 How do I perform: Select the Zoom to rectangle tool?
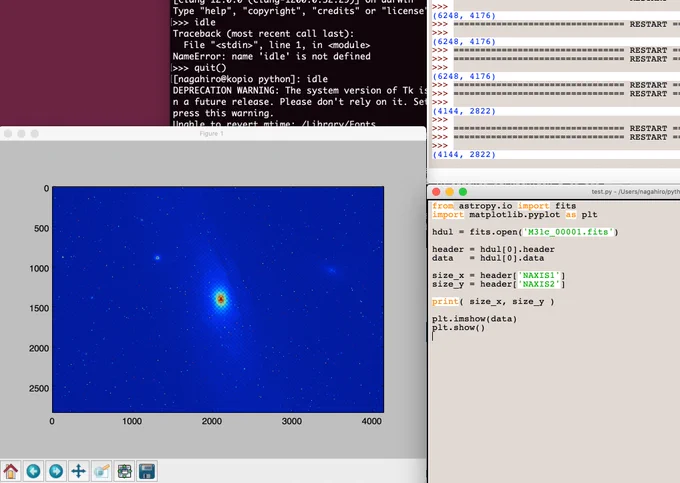(x=101, y=471)
